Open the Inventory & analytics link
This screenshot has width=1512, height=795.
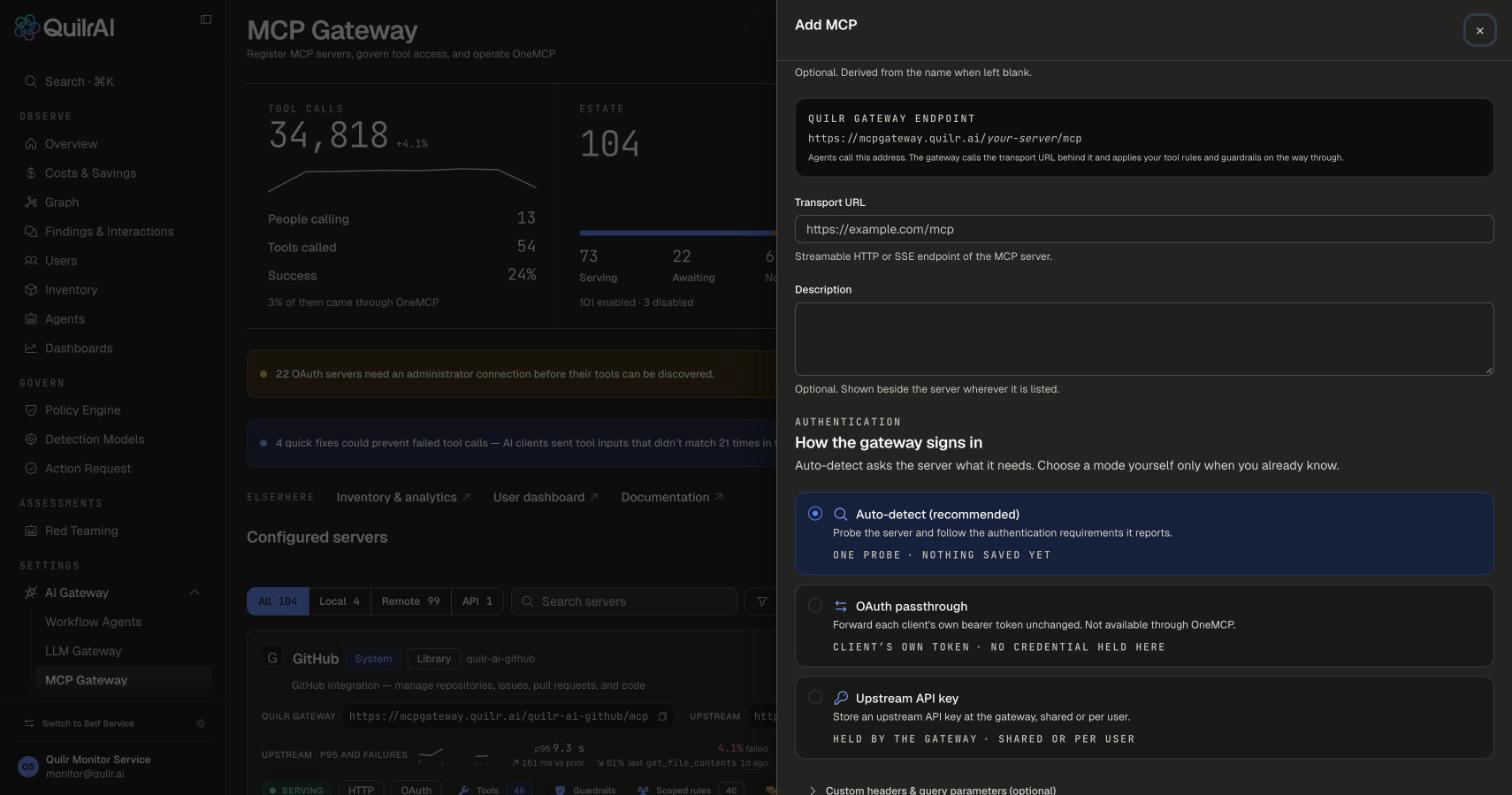coord(403,497)
